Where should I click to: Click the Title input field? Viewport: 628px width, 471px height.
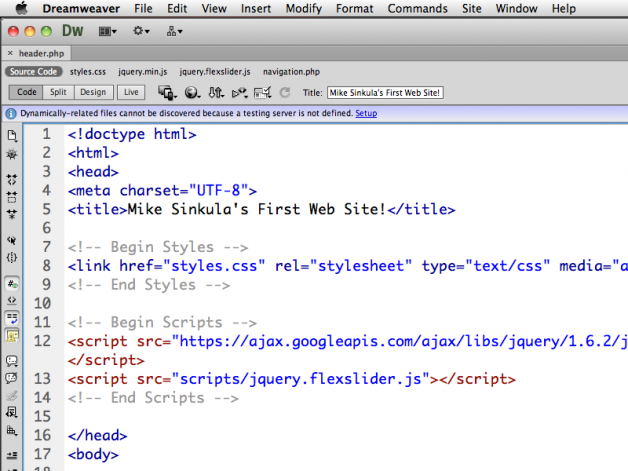tap(385, 93)
